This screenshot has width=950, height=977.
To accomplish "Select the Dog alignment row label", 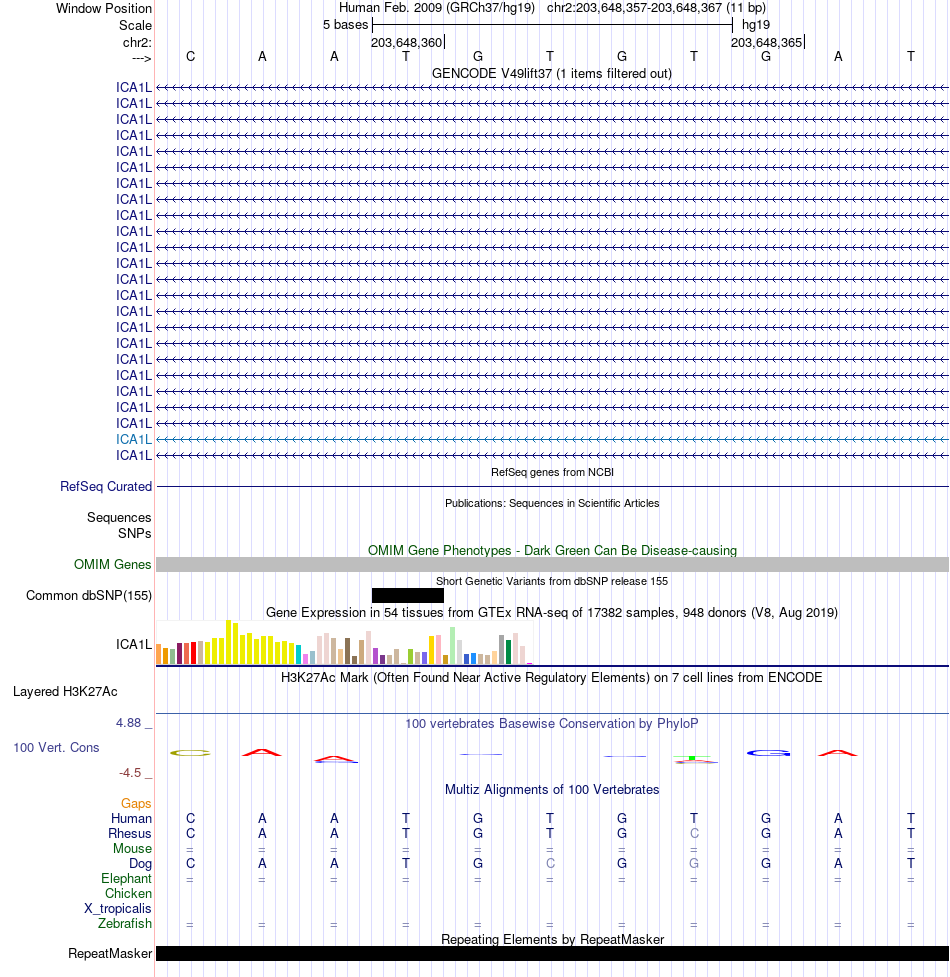I will [140, 864].
